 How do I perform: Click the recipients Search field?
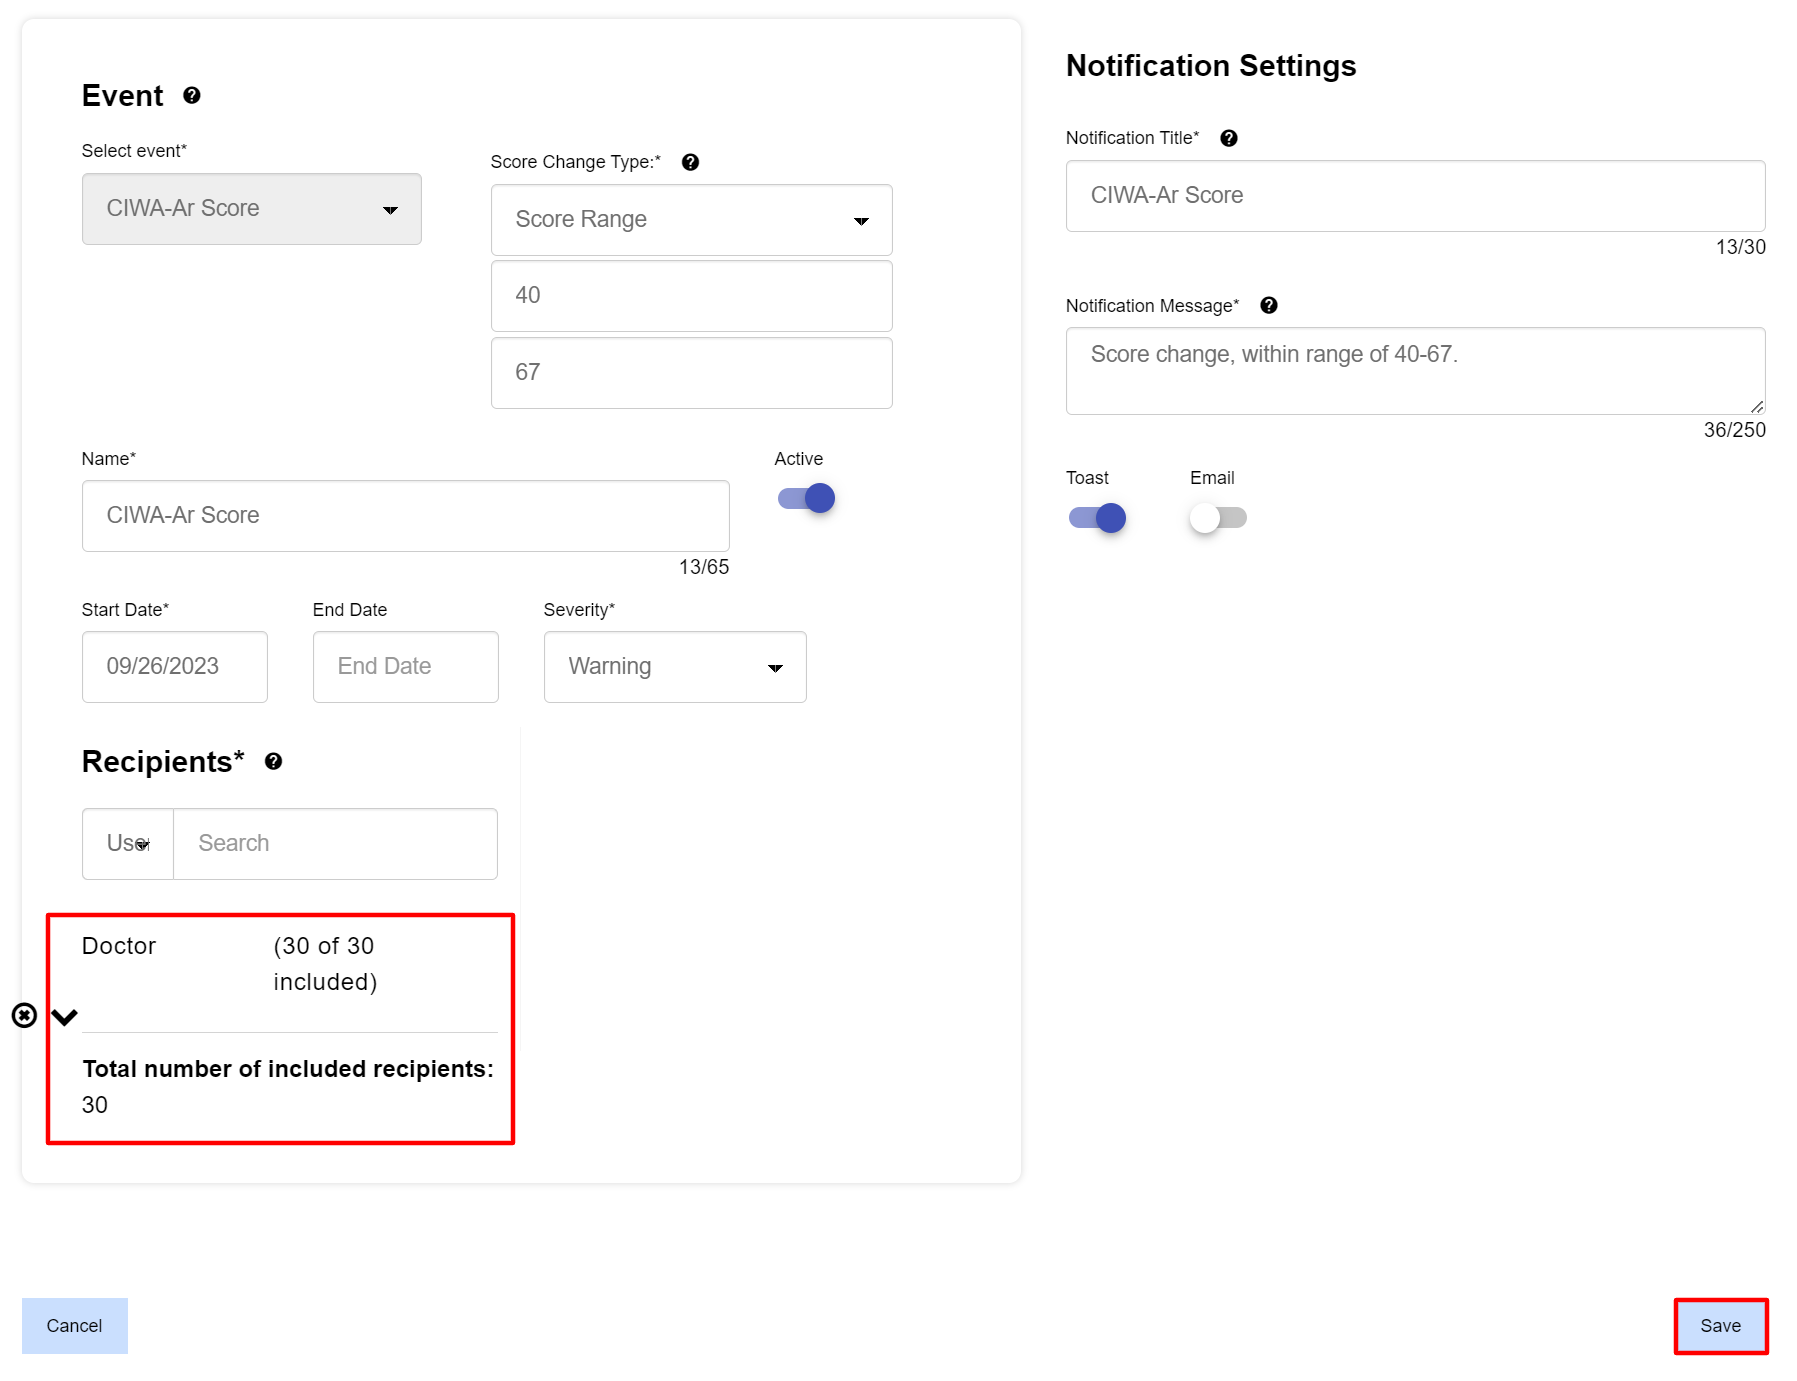click(335, 844)
